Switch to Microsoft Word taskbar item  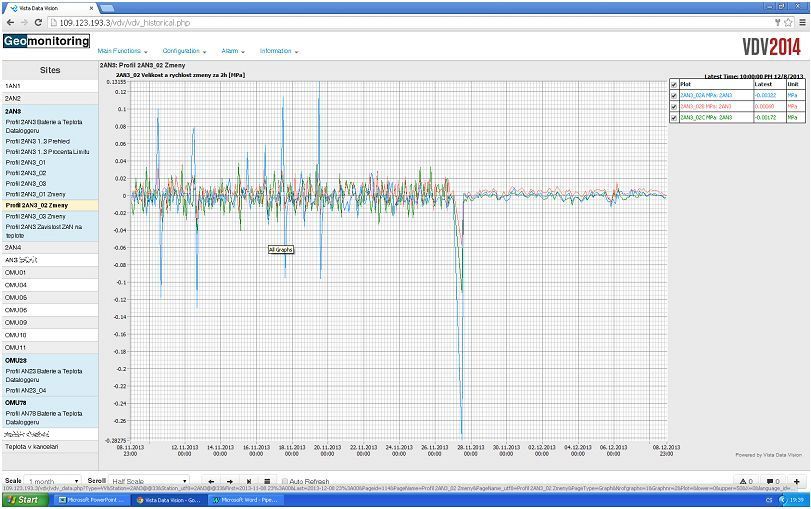[247, 500]
